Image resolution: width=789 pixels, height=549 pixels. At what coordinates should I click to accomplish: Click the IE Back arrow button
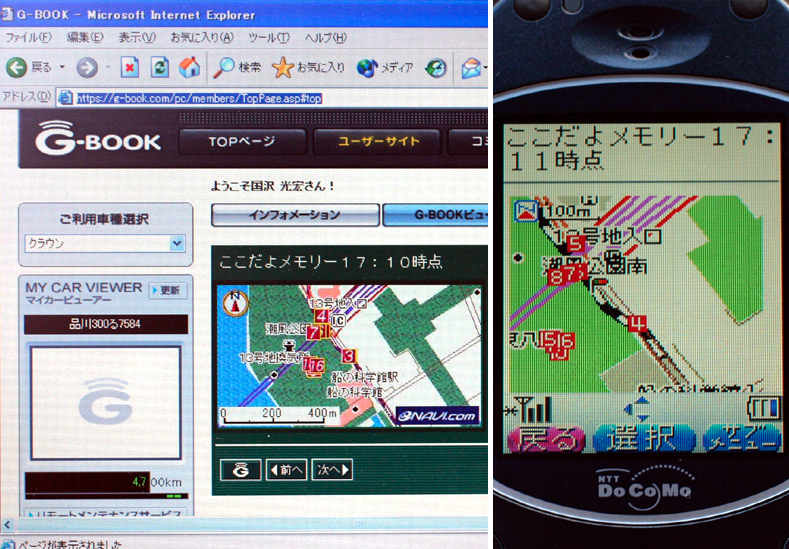pyautogui.click(x=17, y=67)
